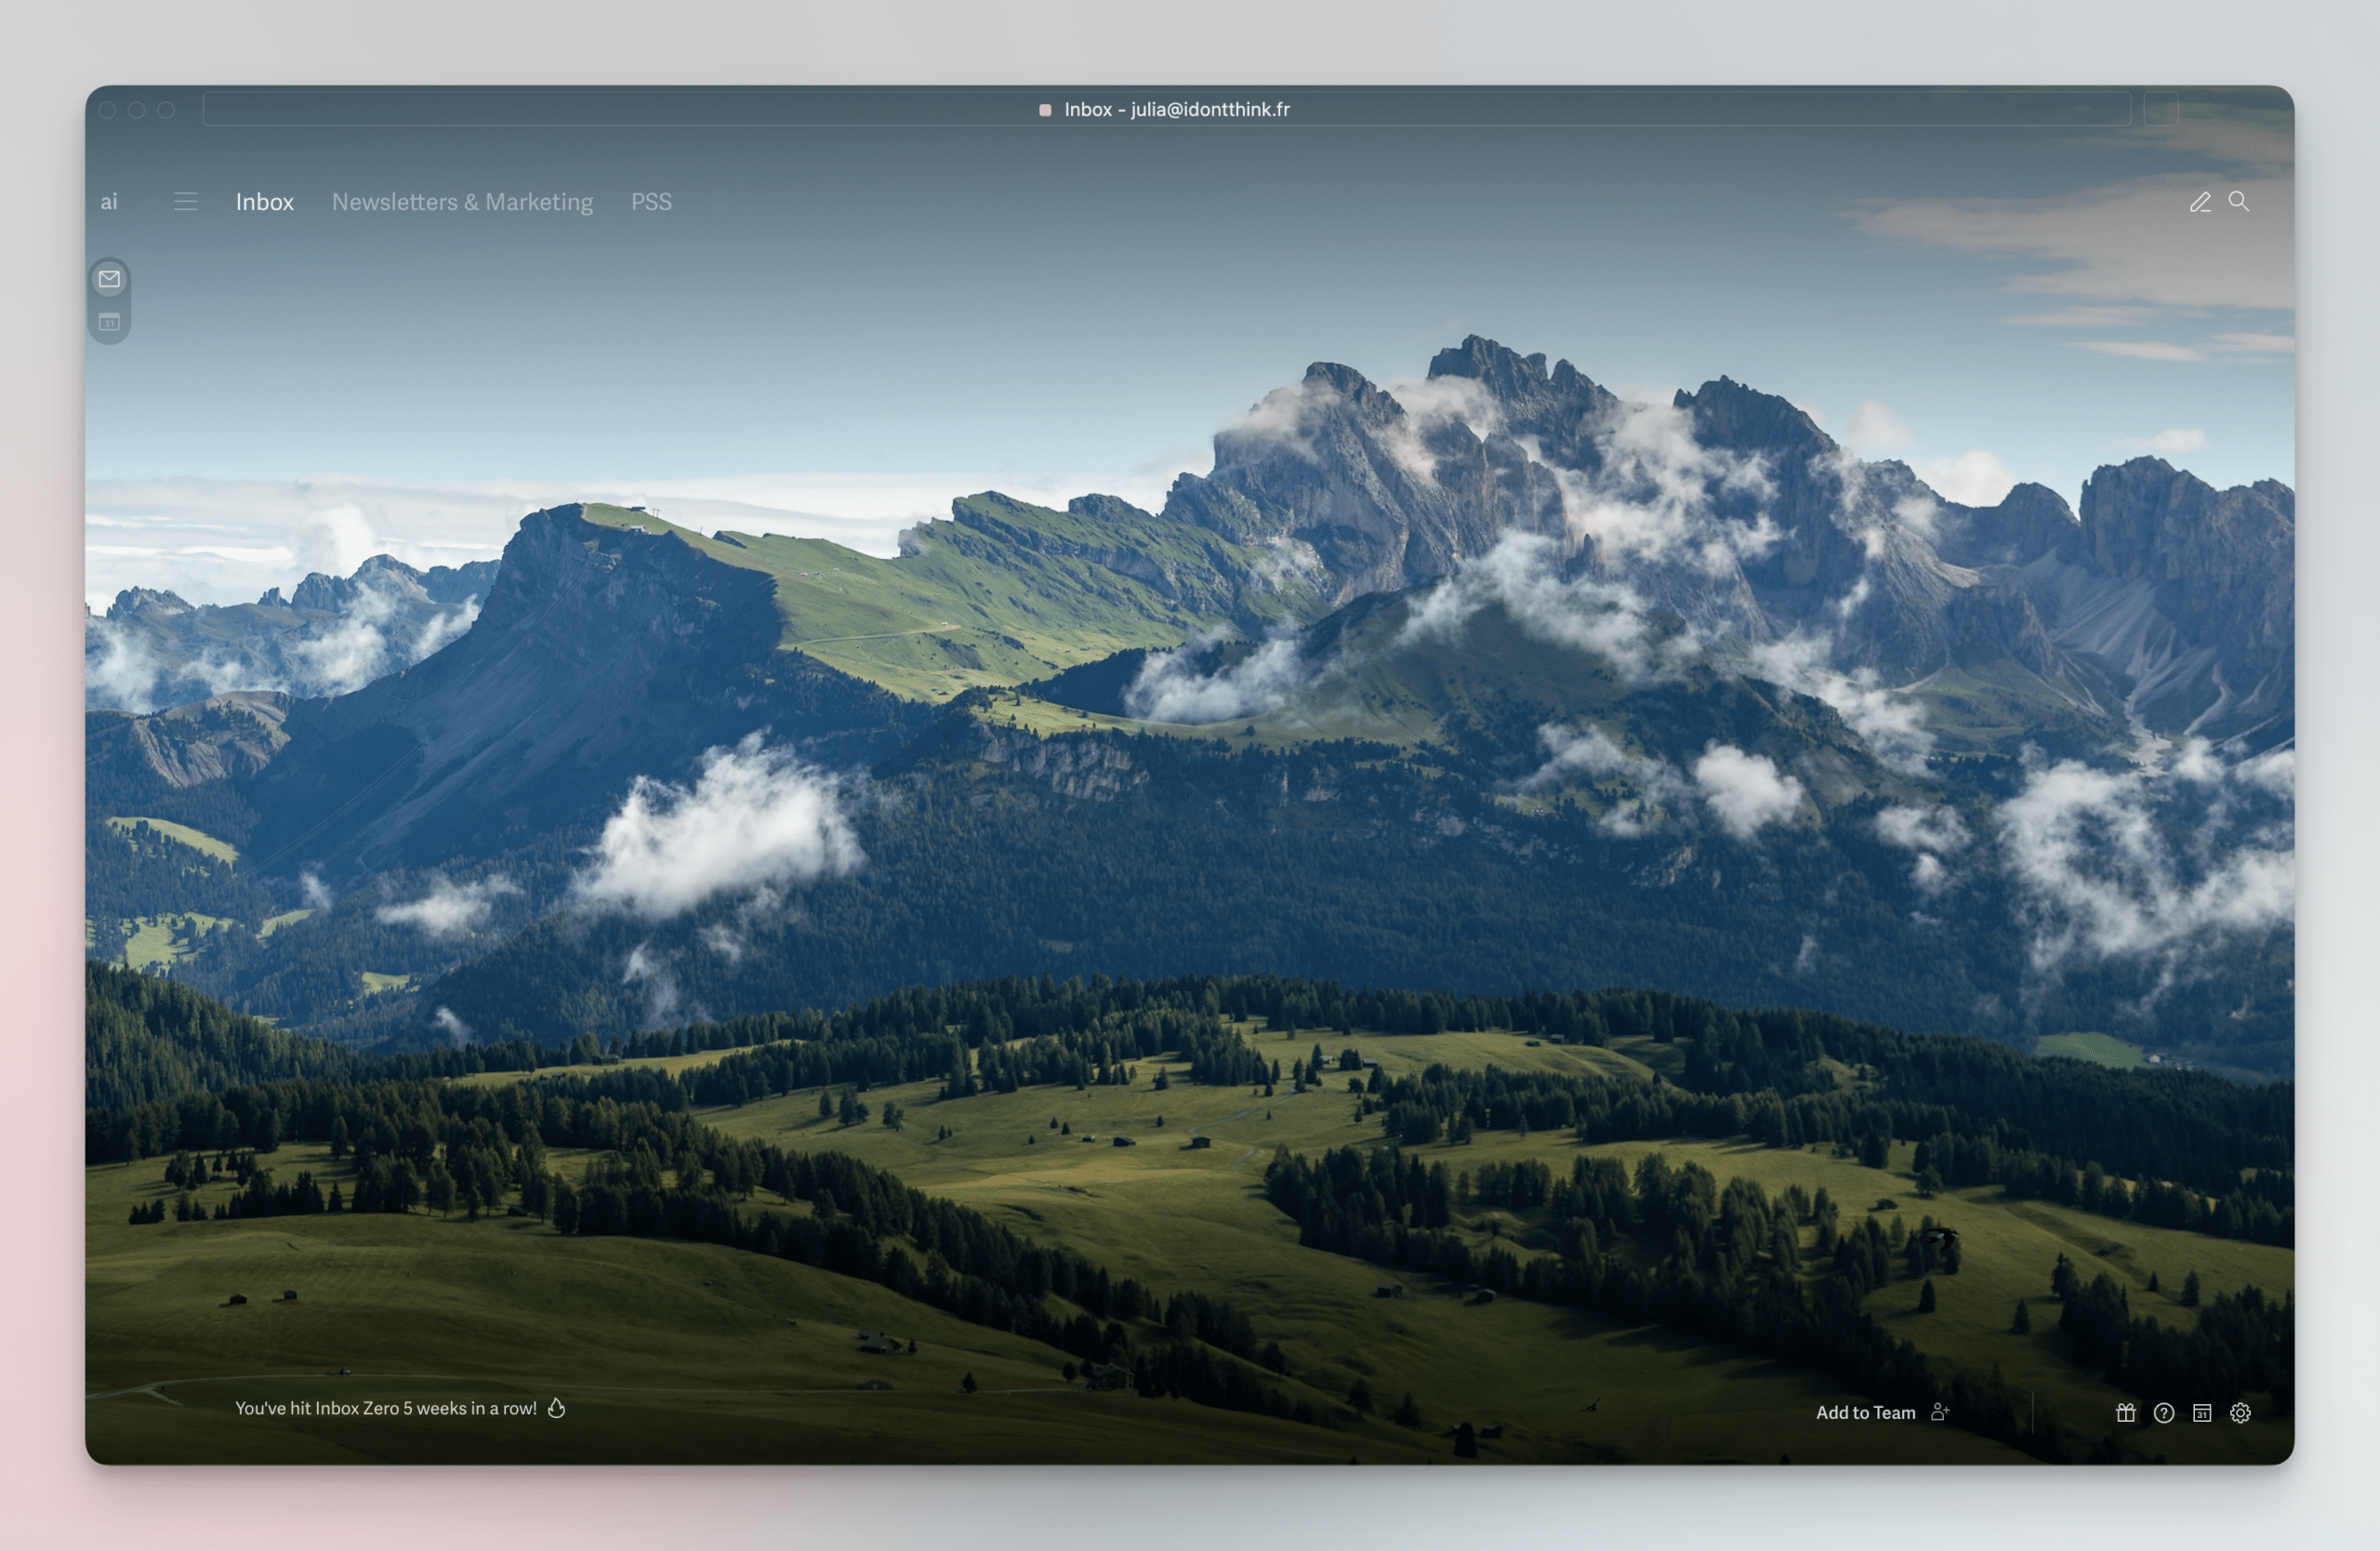The width and height of the screenshot is (2380, 1551).
Task: Click the flame streak icon
Action: coord(557,1408)
